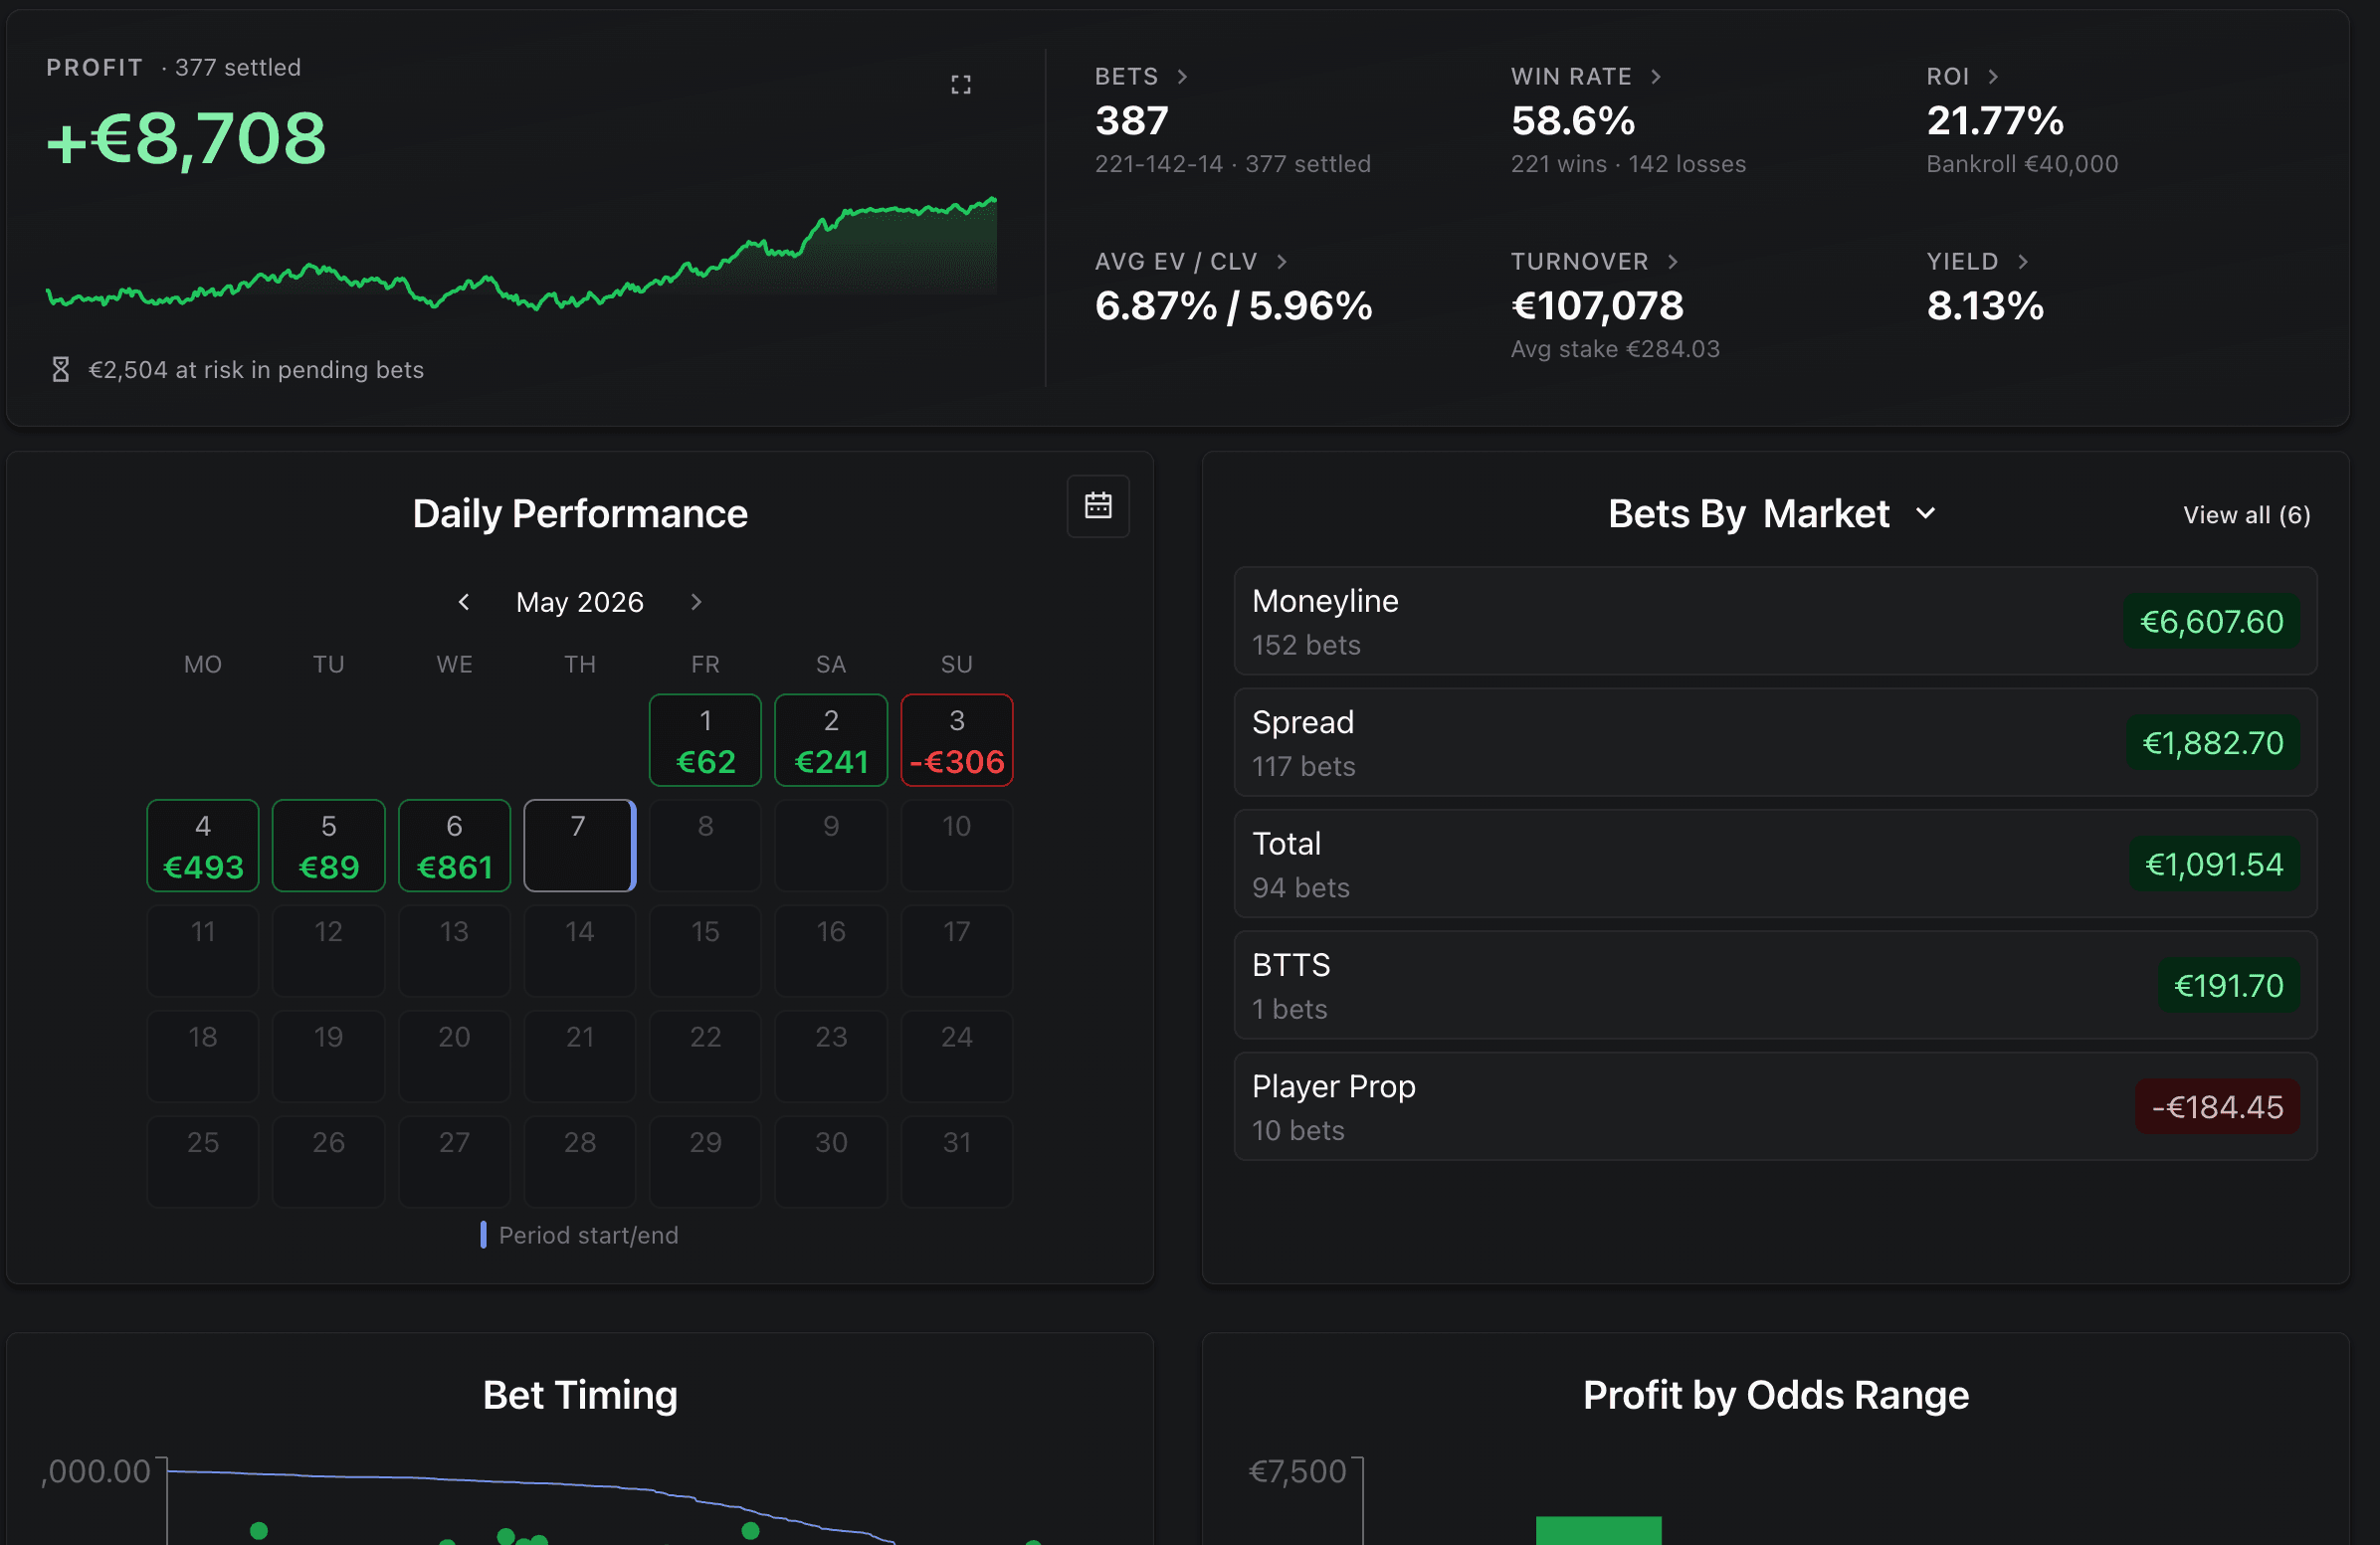The height and width of the screenshot is (1545, 2380).
Task: Click the 8.13% yield value
Action: click(1985, 306)
